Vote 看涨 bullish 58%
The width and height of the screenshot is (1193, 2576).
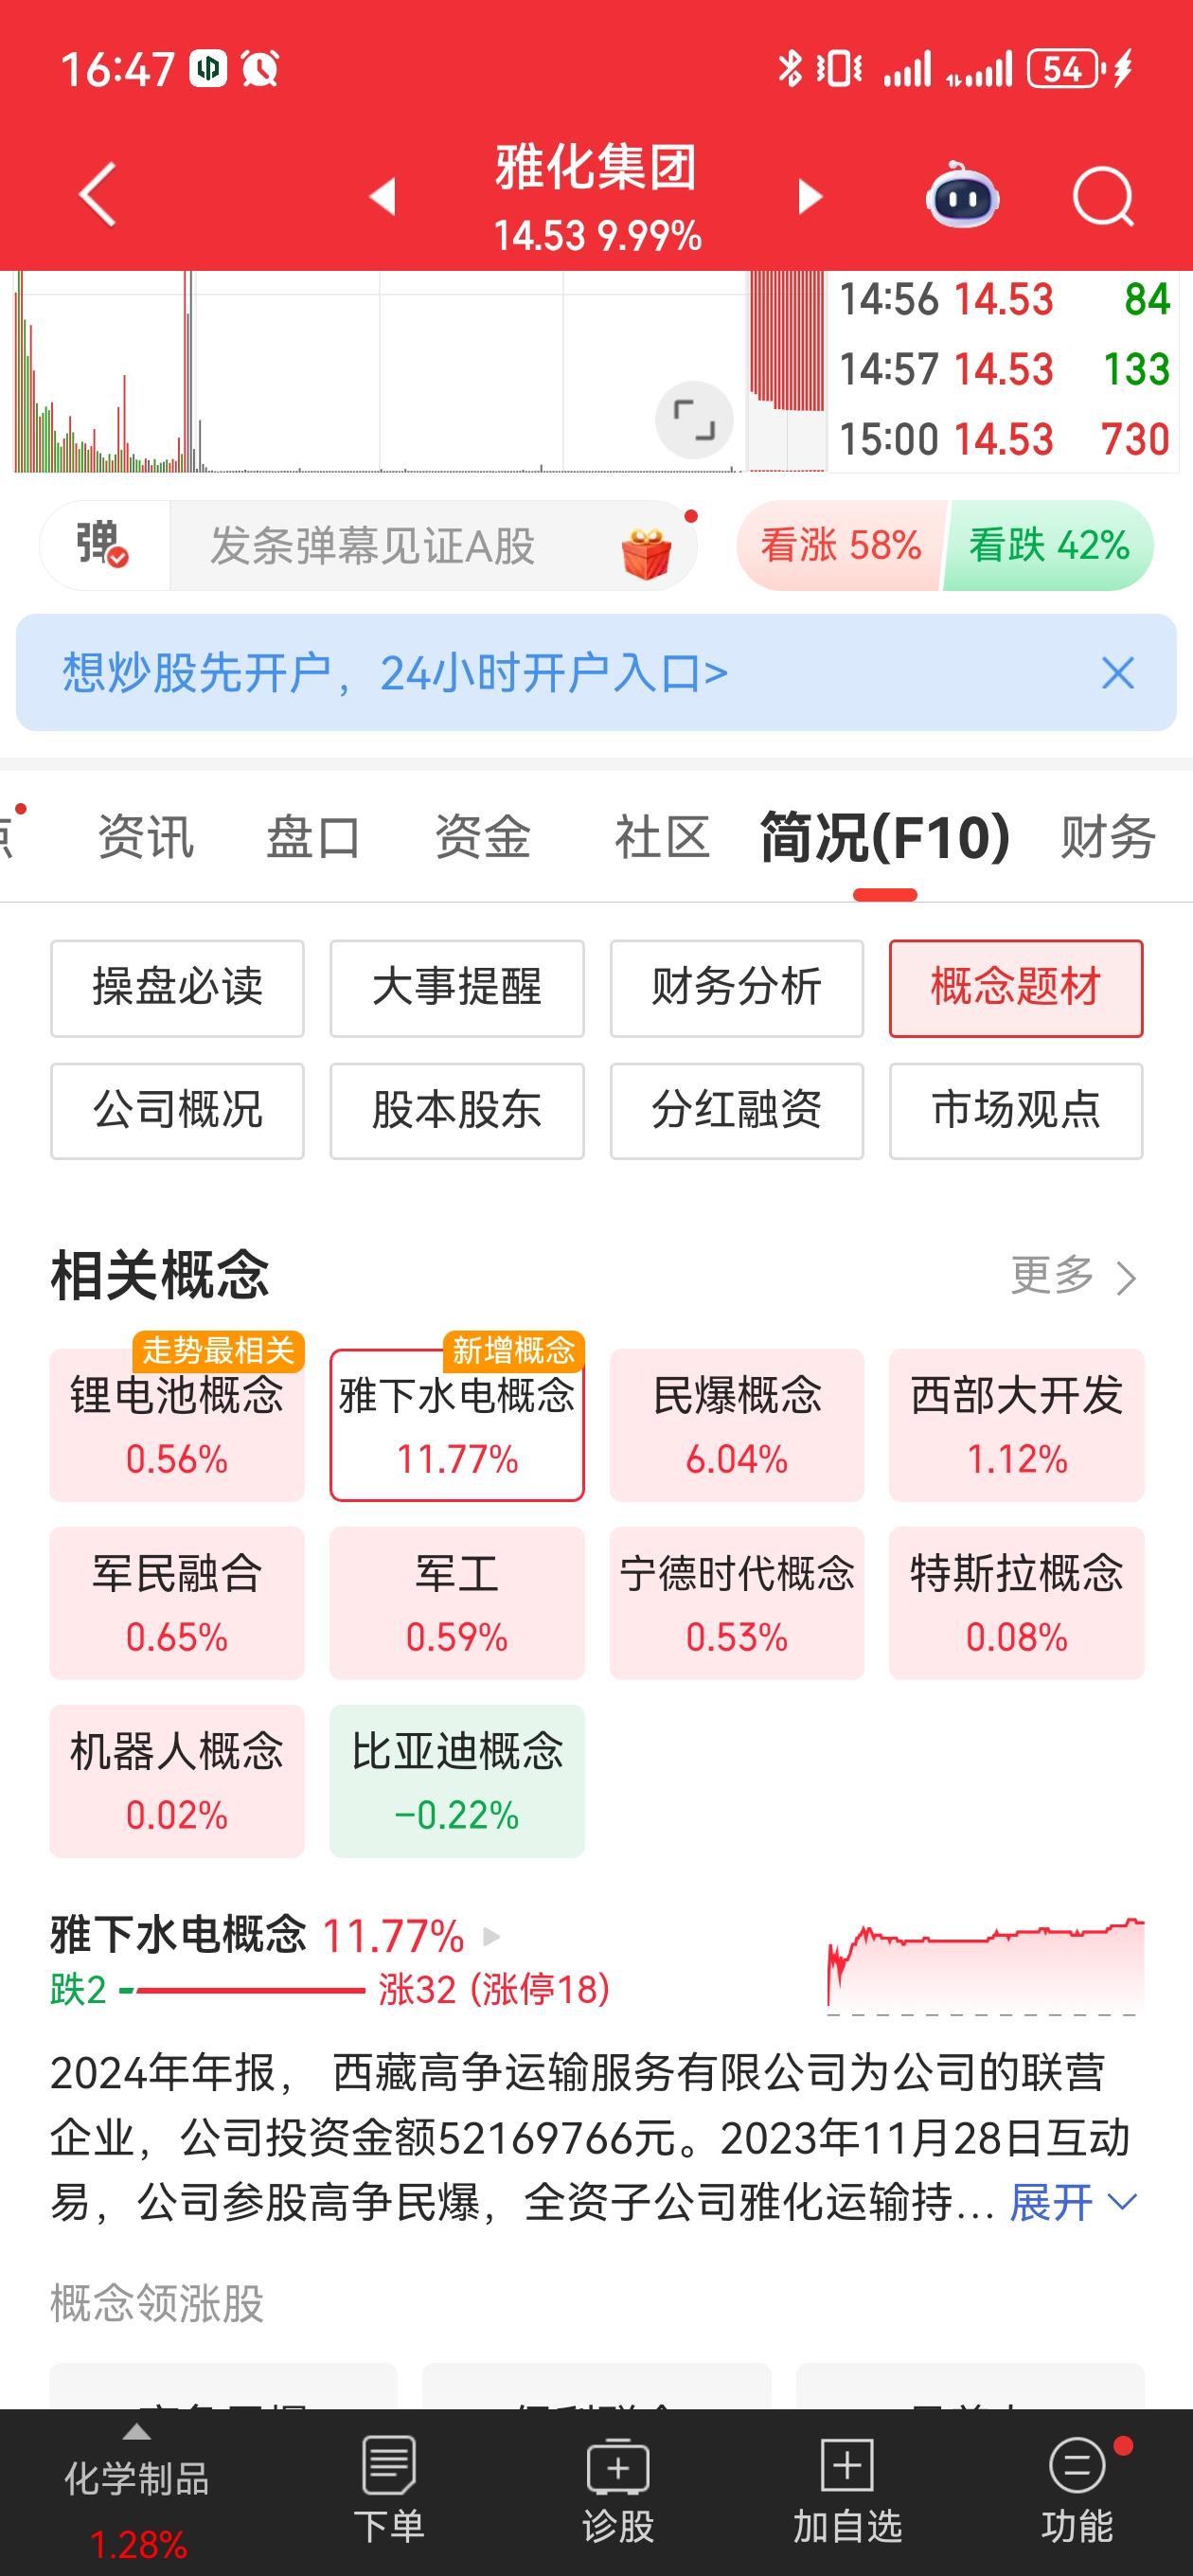pyautogui.click(x=840, y=546)
